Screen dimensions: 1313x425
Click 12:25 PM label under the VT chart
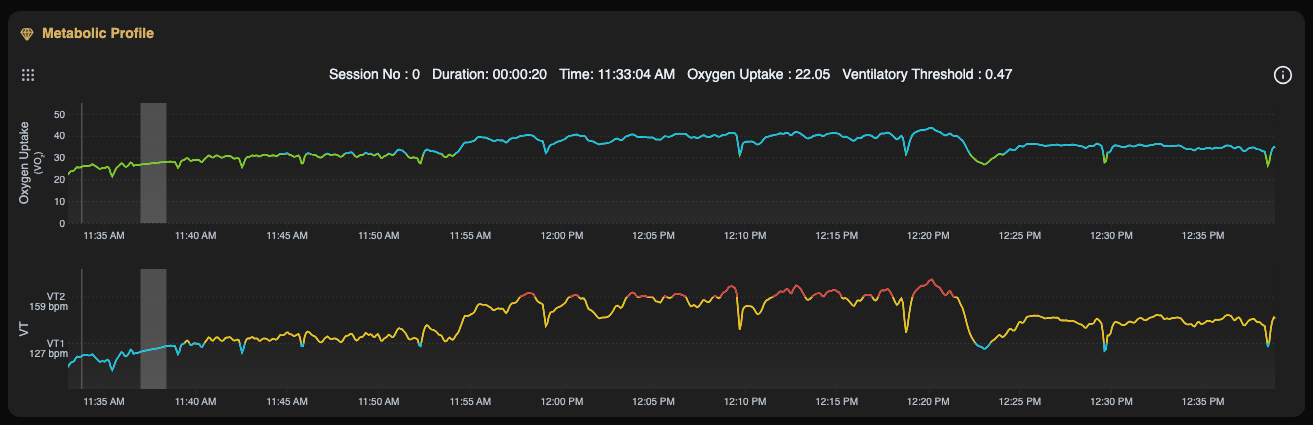(1020, 401)
